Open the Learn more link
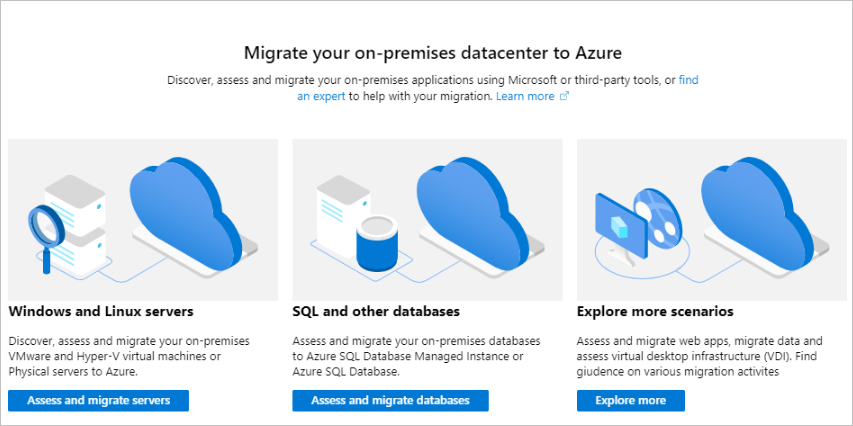853x426 pixels. coord(525,96)
